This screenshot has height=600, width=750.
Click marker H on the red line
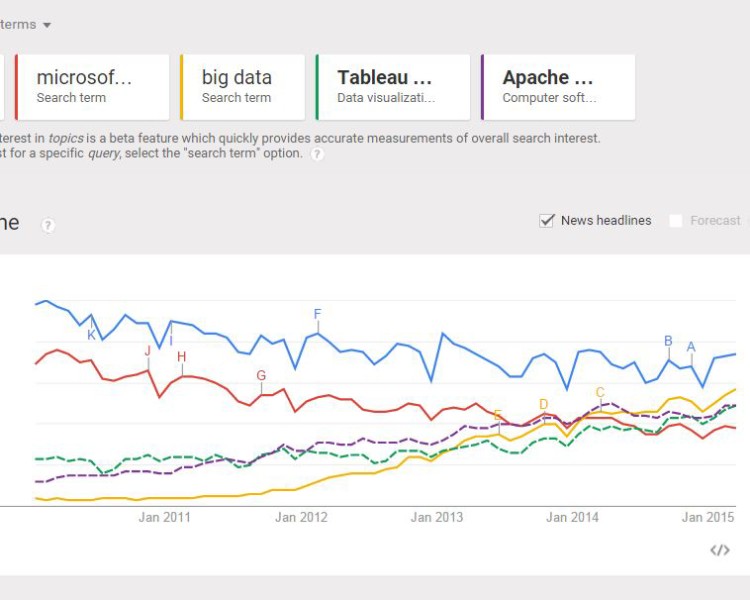[181, 357]
